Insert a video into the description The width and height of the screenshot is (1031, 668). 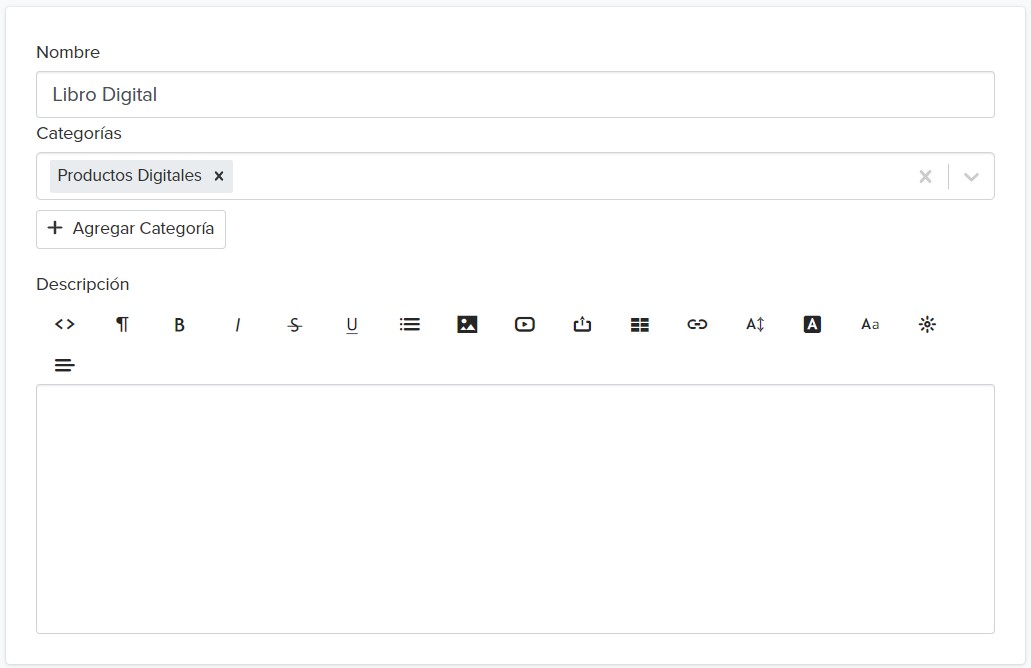[525, 324]
